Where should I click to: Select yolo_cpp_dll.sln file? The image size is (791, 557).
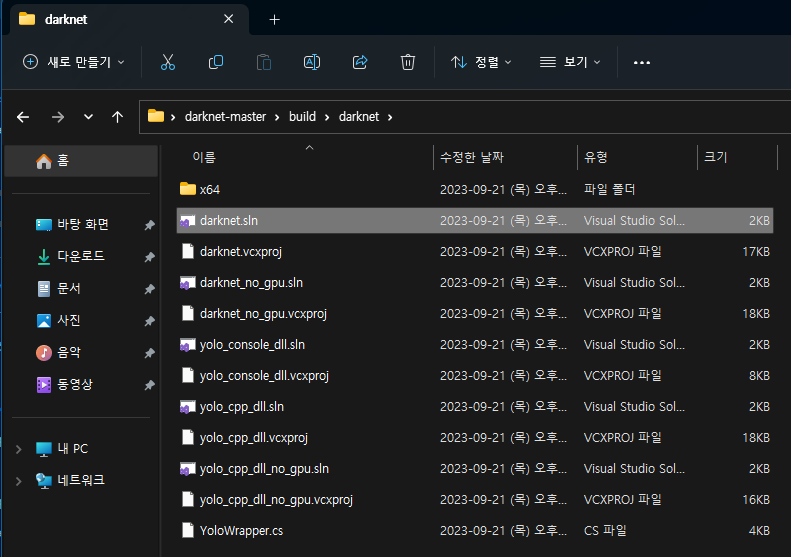point(475,407)
